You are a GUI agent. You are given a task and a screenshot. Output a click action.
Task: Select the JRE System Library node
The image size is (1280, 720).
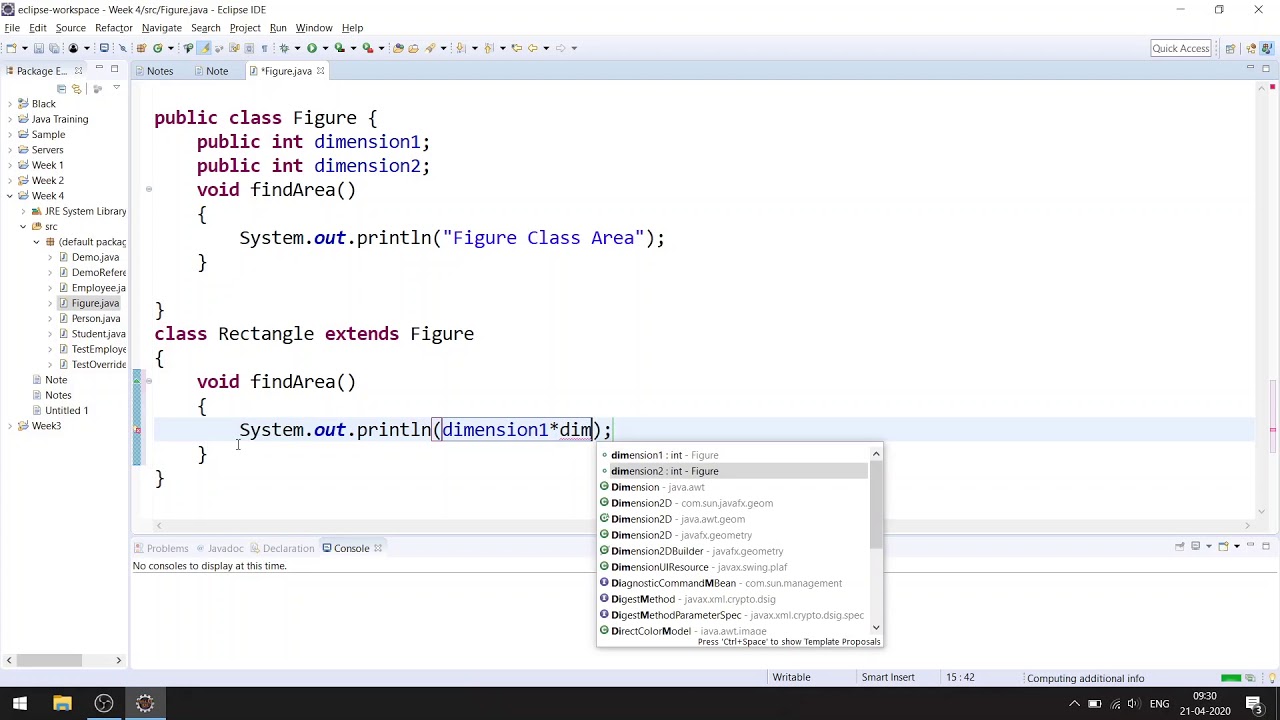pyautogui.click(x=85, y=211)
